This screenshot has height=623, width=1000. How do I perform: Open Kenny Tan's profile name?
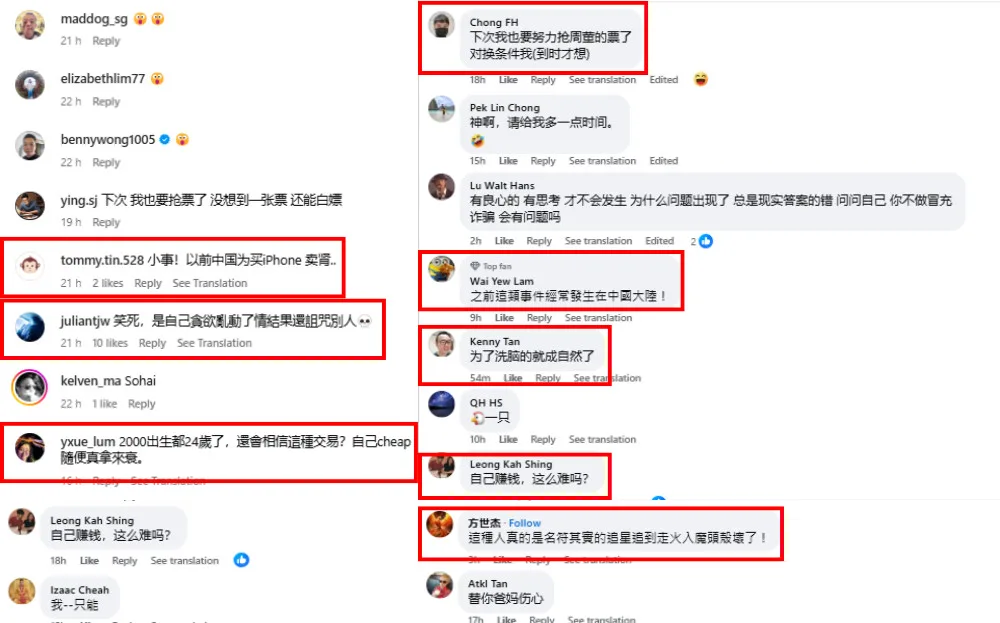[x=494, y=342]
